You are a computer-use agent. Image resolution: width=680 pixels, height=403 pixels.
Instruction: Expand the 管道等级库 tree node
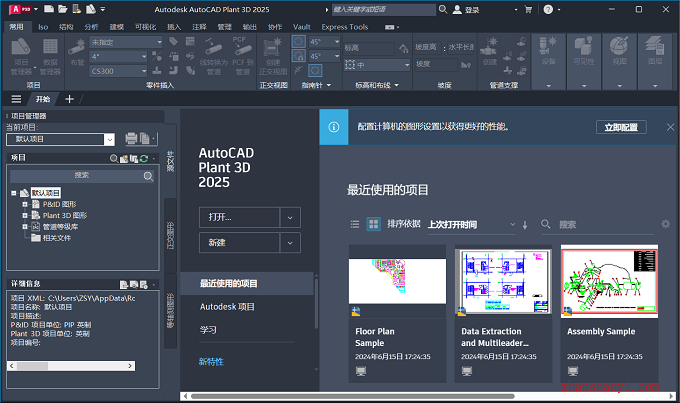pos(25,227)
